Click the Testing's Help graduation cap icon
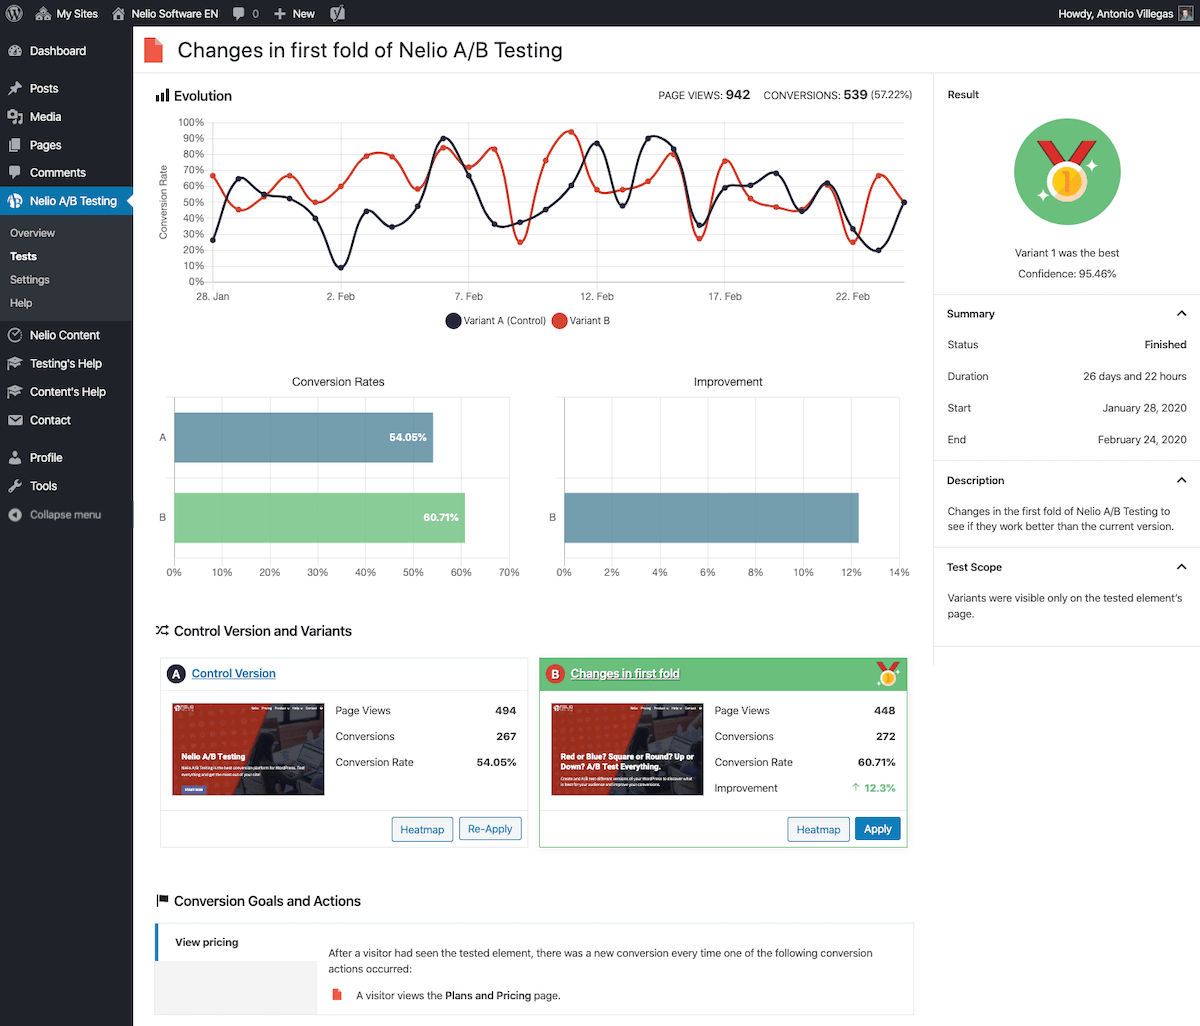The height and width of the screenshot is (1026, 1200). click(15, 364)
